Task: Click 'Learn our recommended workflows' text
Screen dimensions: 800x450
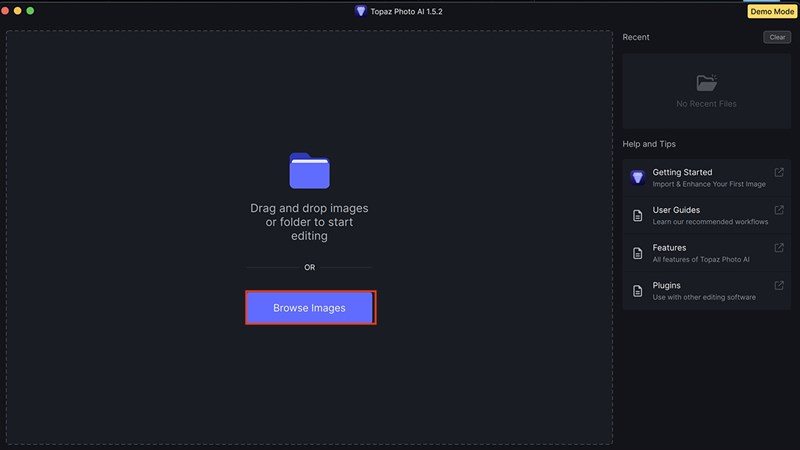Action: [710, 222]
